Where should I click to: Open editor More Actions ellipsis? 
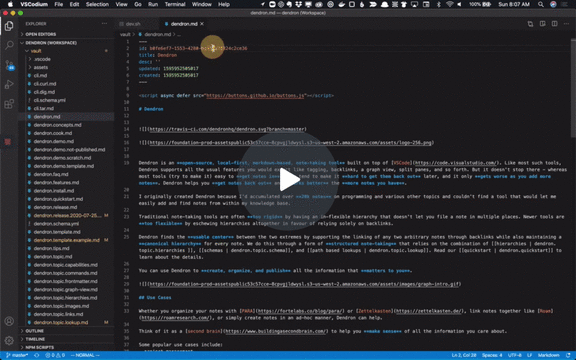pos(566,24)
